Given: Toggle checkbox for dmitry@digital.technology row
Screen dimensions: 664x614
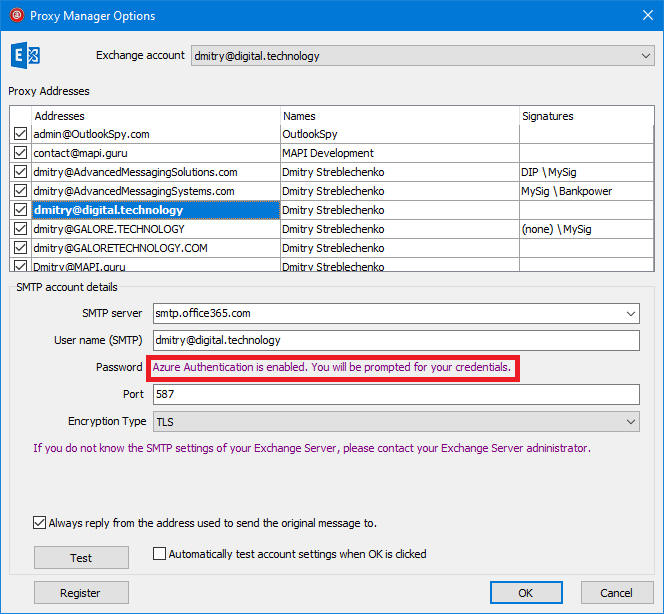Looking at the screenshot, I should click(x=20, y=210).
